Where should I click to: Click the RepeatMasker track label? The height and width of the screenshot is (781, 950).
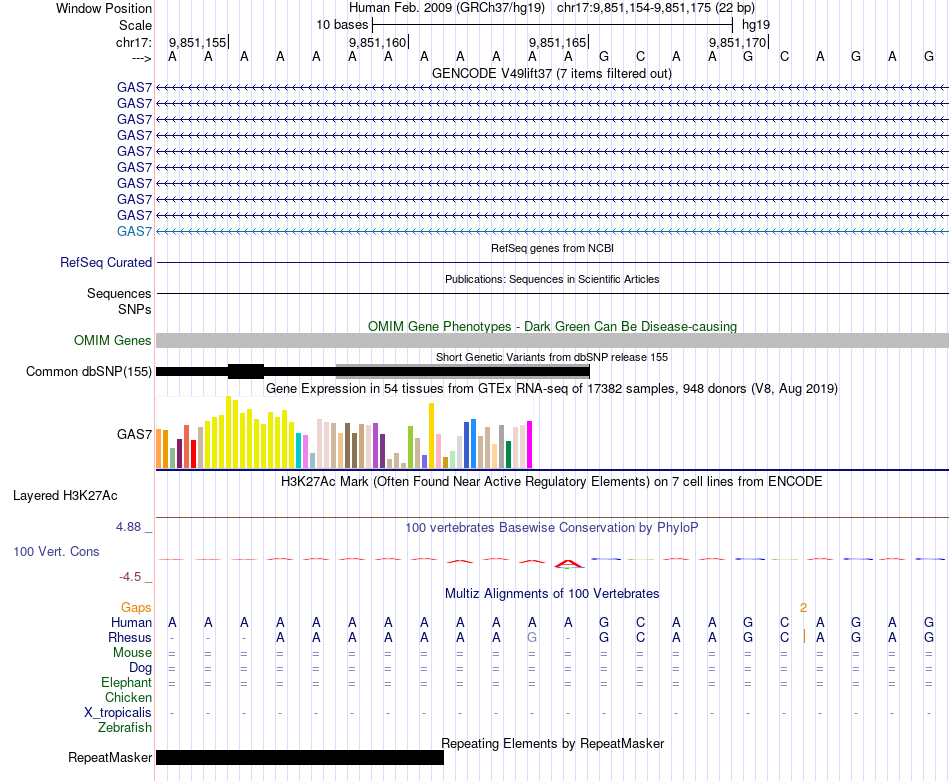(110, 757)
